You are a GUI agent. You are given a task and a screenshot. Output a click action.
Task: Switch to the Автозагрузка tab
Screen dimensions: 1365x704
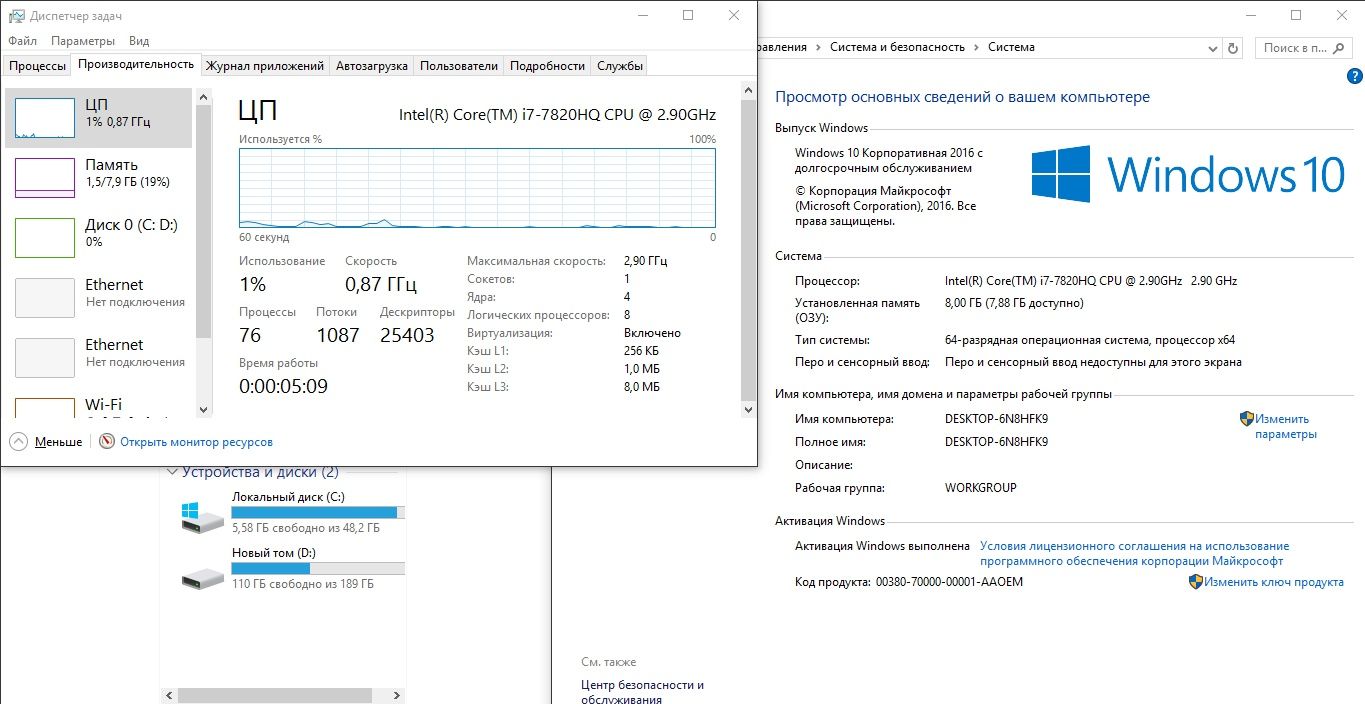pyautogui.click(x=372, y=66)
